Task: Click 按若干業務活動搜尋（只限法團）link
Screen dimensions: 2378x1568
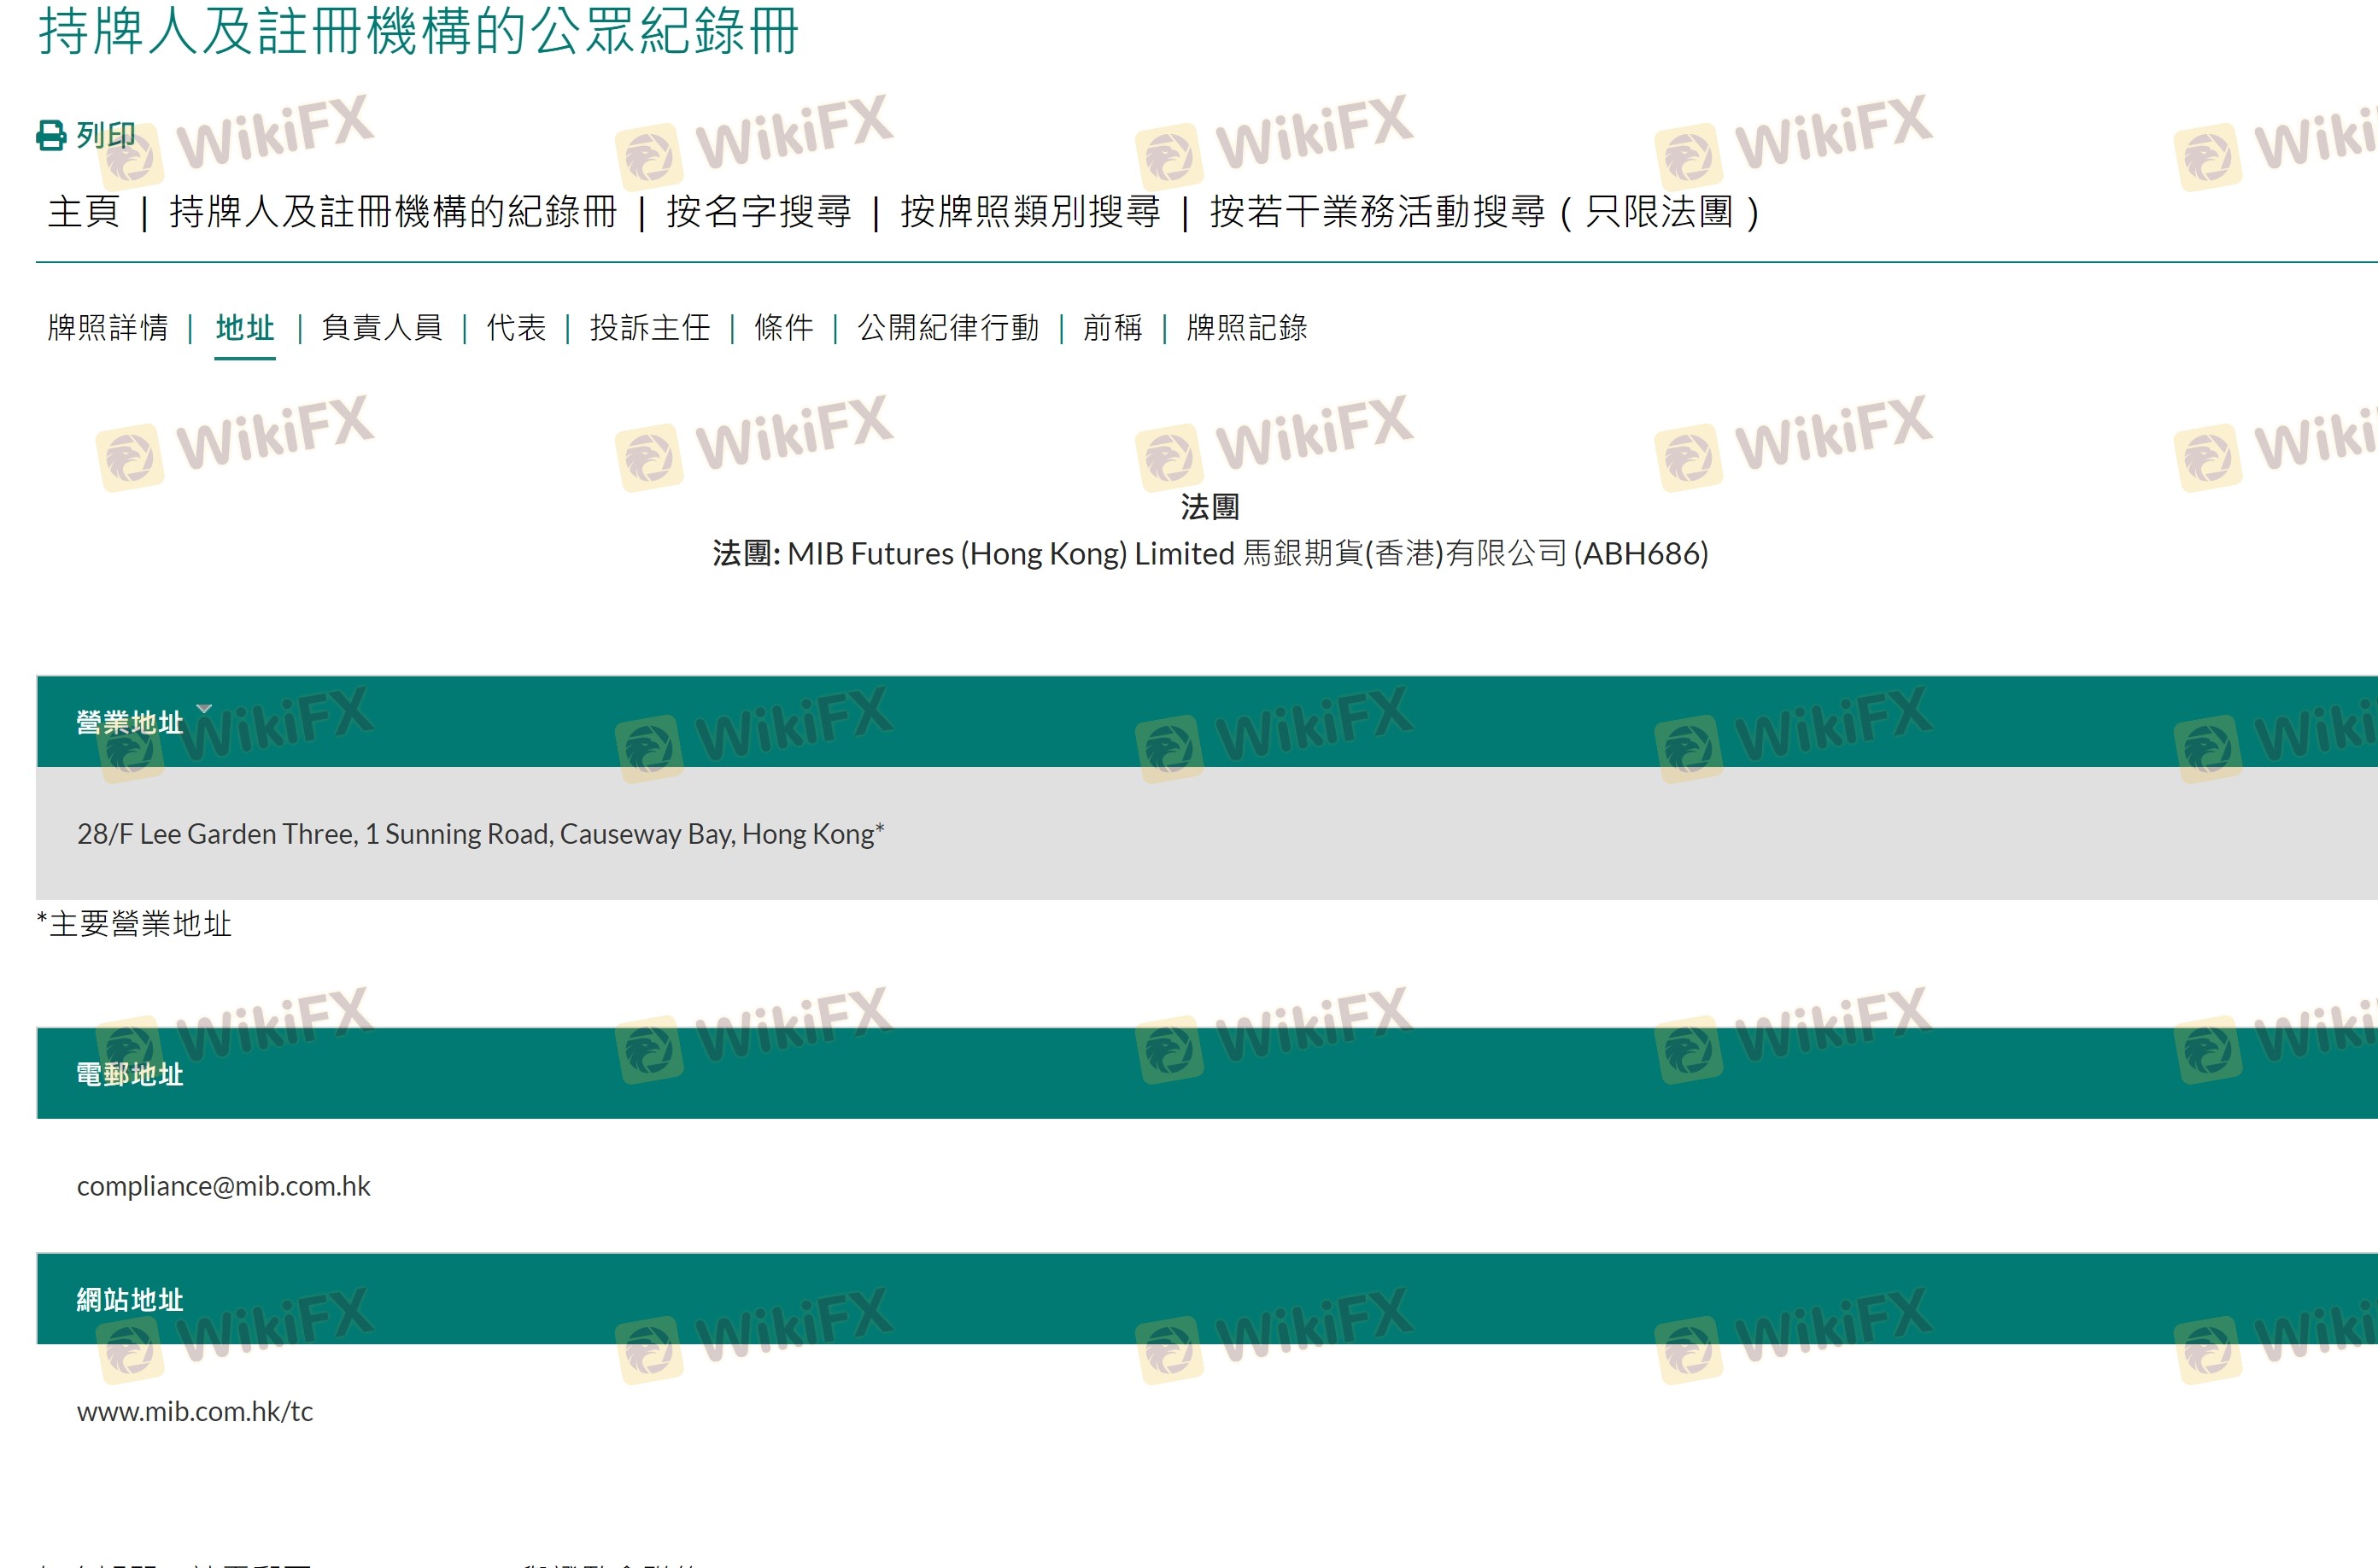Action: coord(1484,211)
